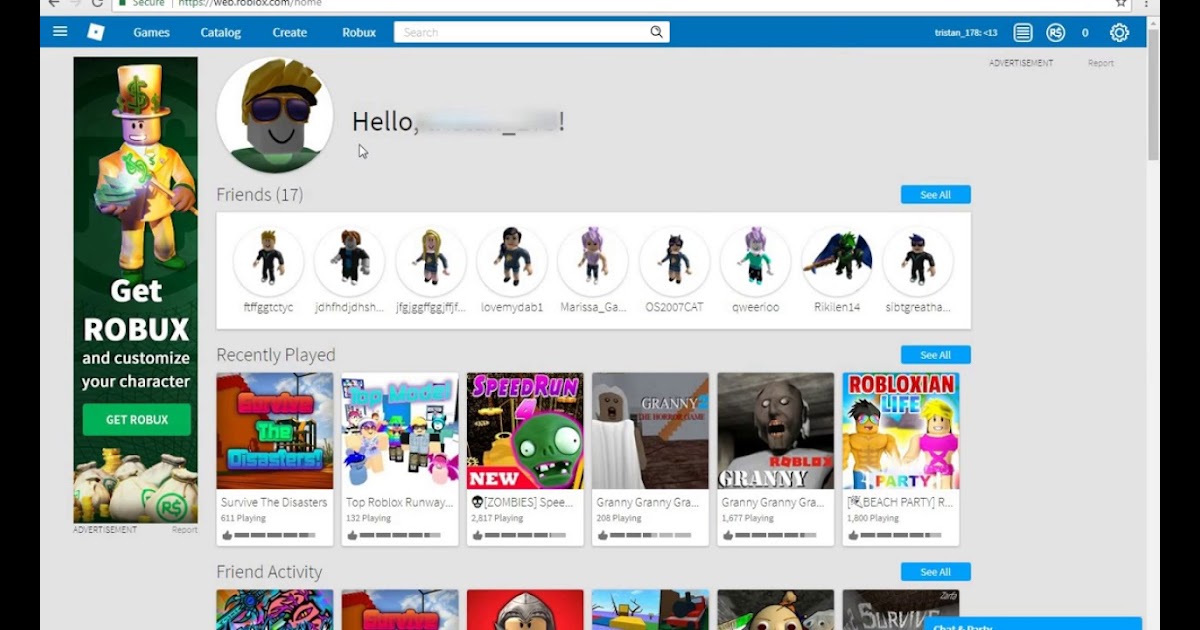Click rating bar under Granny 208 Playing
This screenshot has height=630, width=1200.
coord(653,536)
